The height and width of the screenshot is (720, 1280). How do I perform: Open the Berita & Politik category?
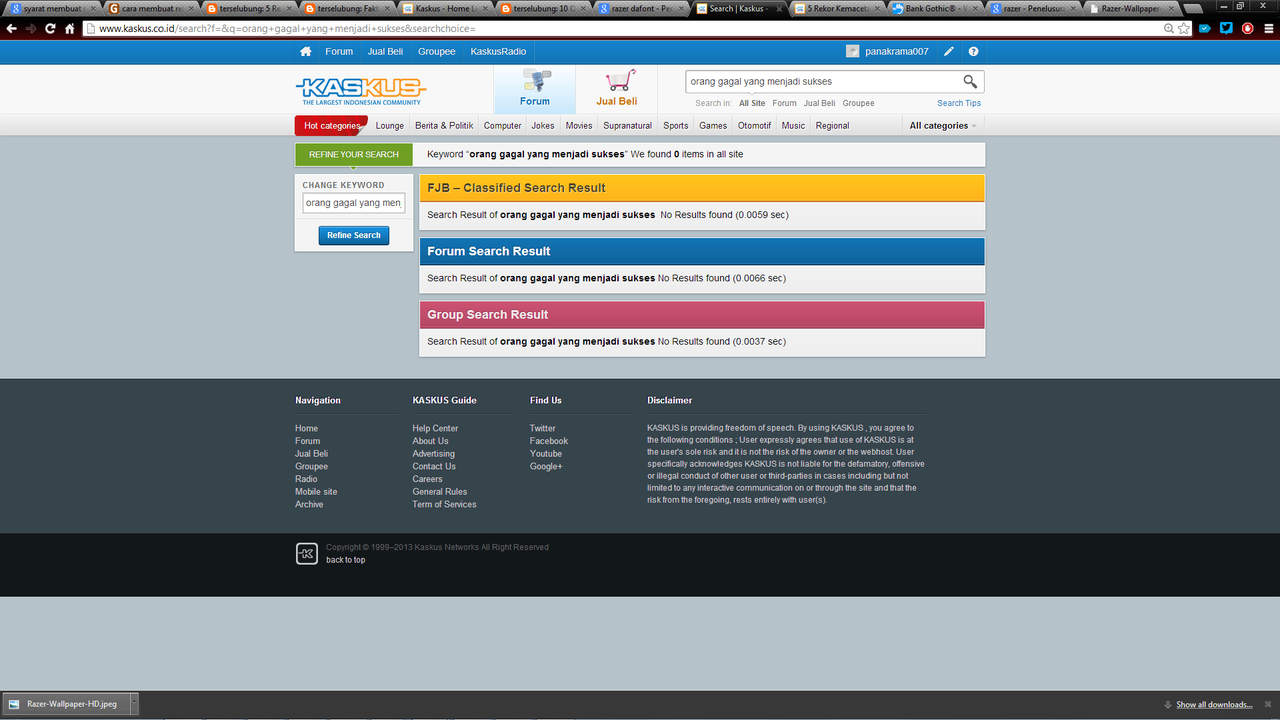point(444,126)
